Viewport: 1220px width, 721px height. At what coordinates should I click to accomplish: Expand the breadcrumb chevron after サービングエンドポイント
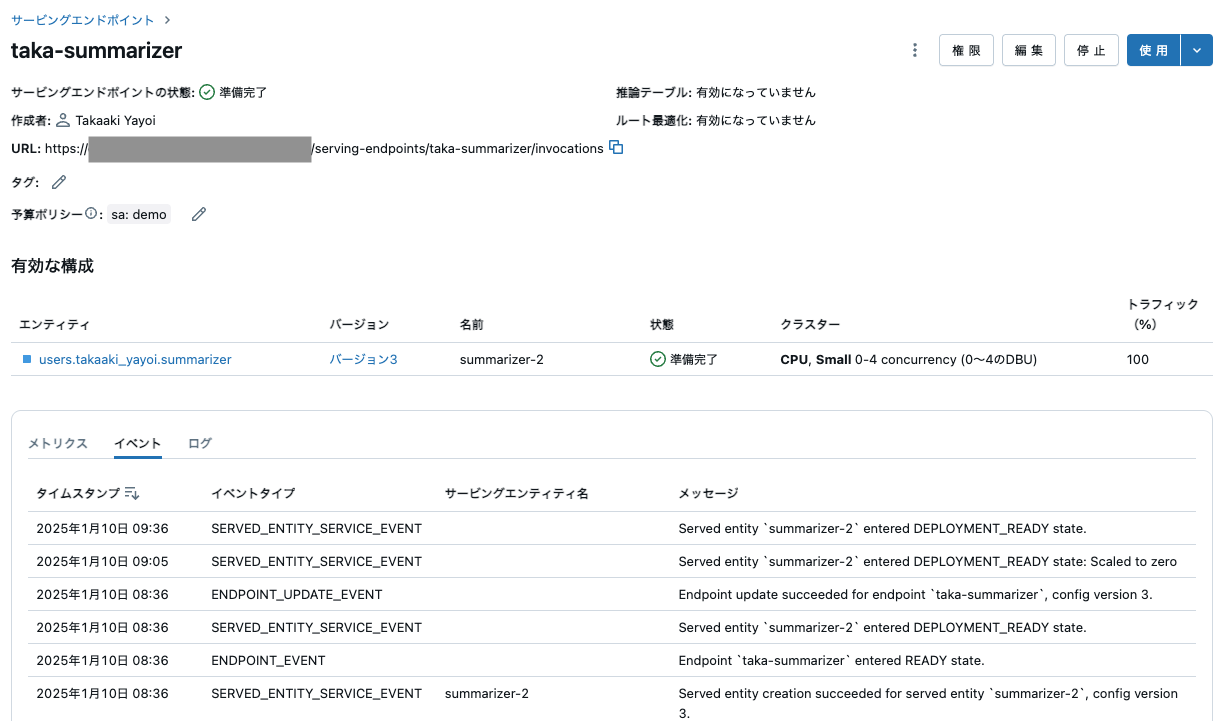point(166,19)
